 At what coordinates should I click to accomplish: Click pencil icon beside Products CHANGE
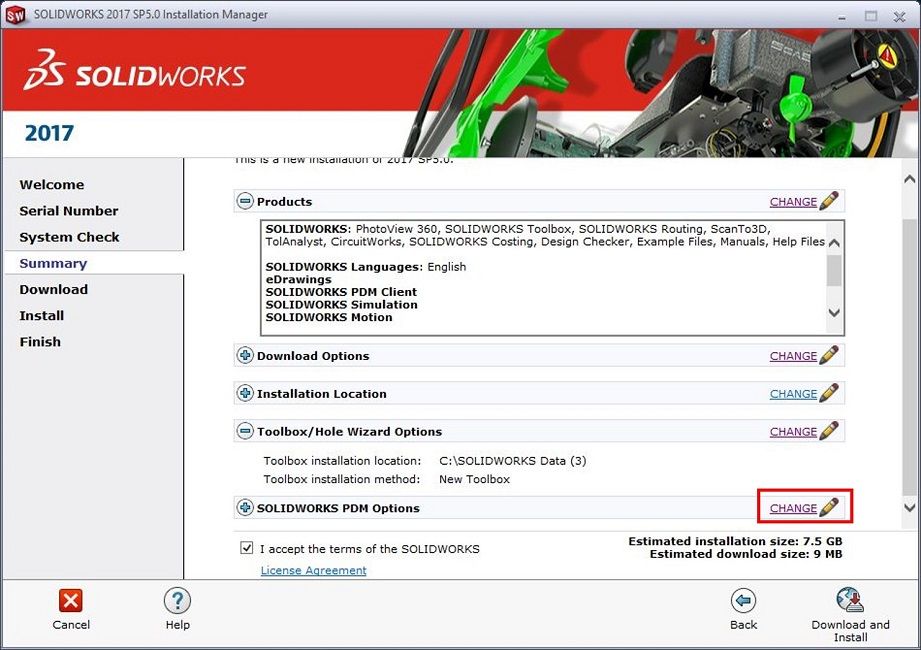coord(829,202)
